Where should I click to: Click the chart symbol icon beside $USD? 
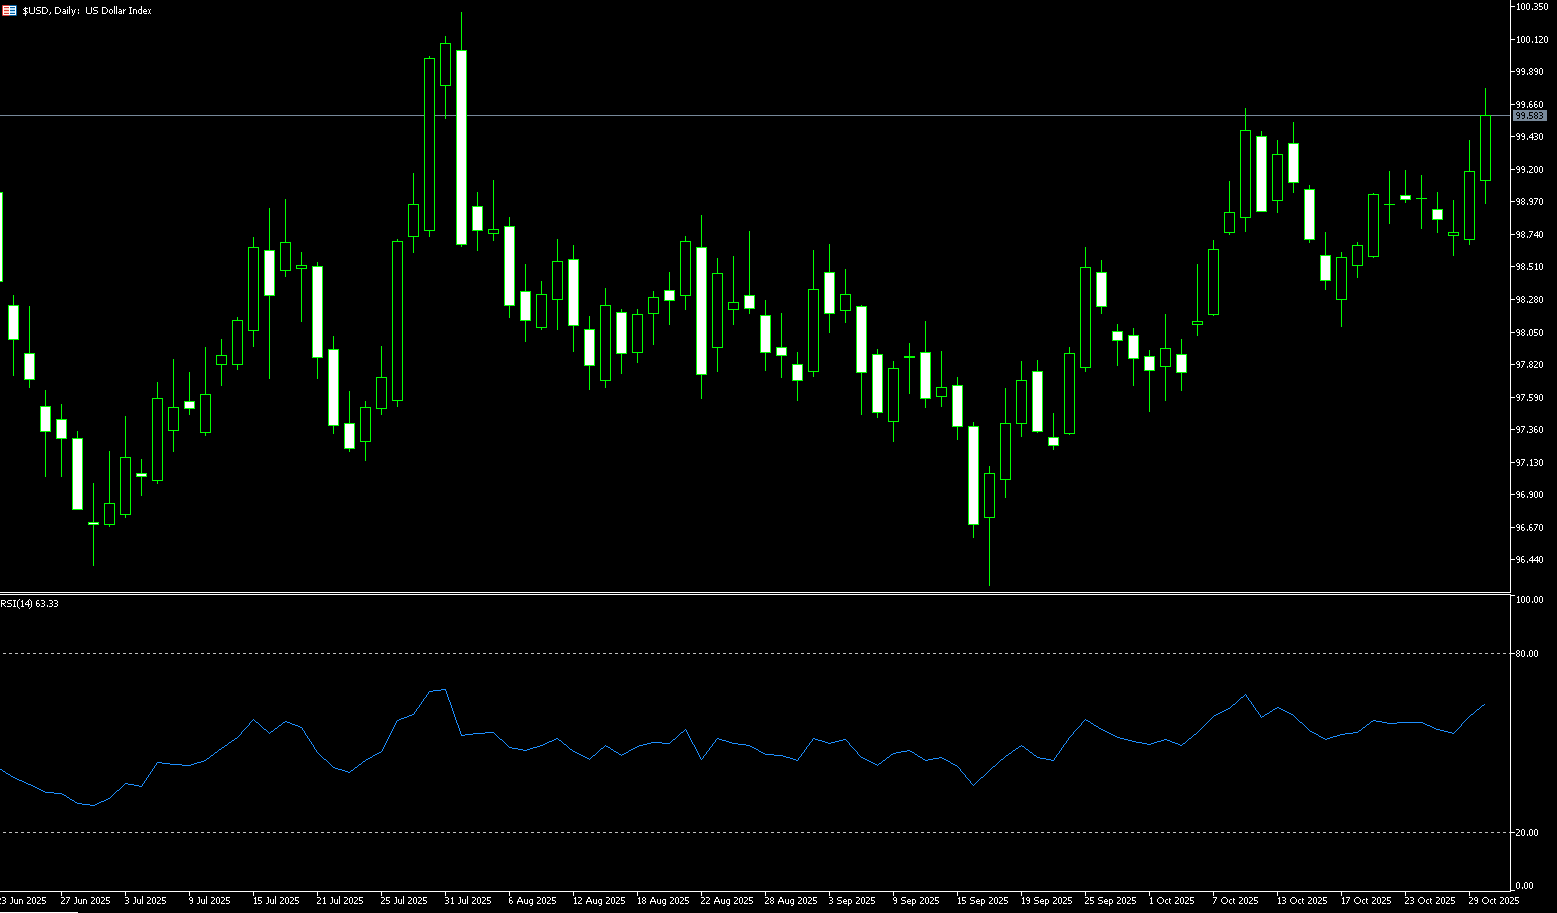(x=9, y=10)
